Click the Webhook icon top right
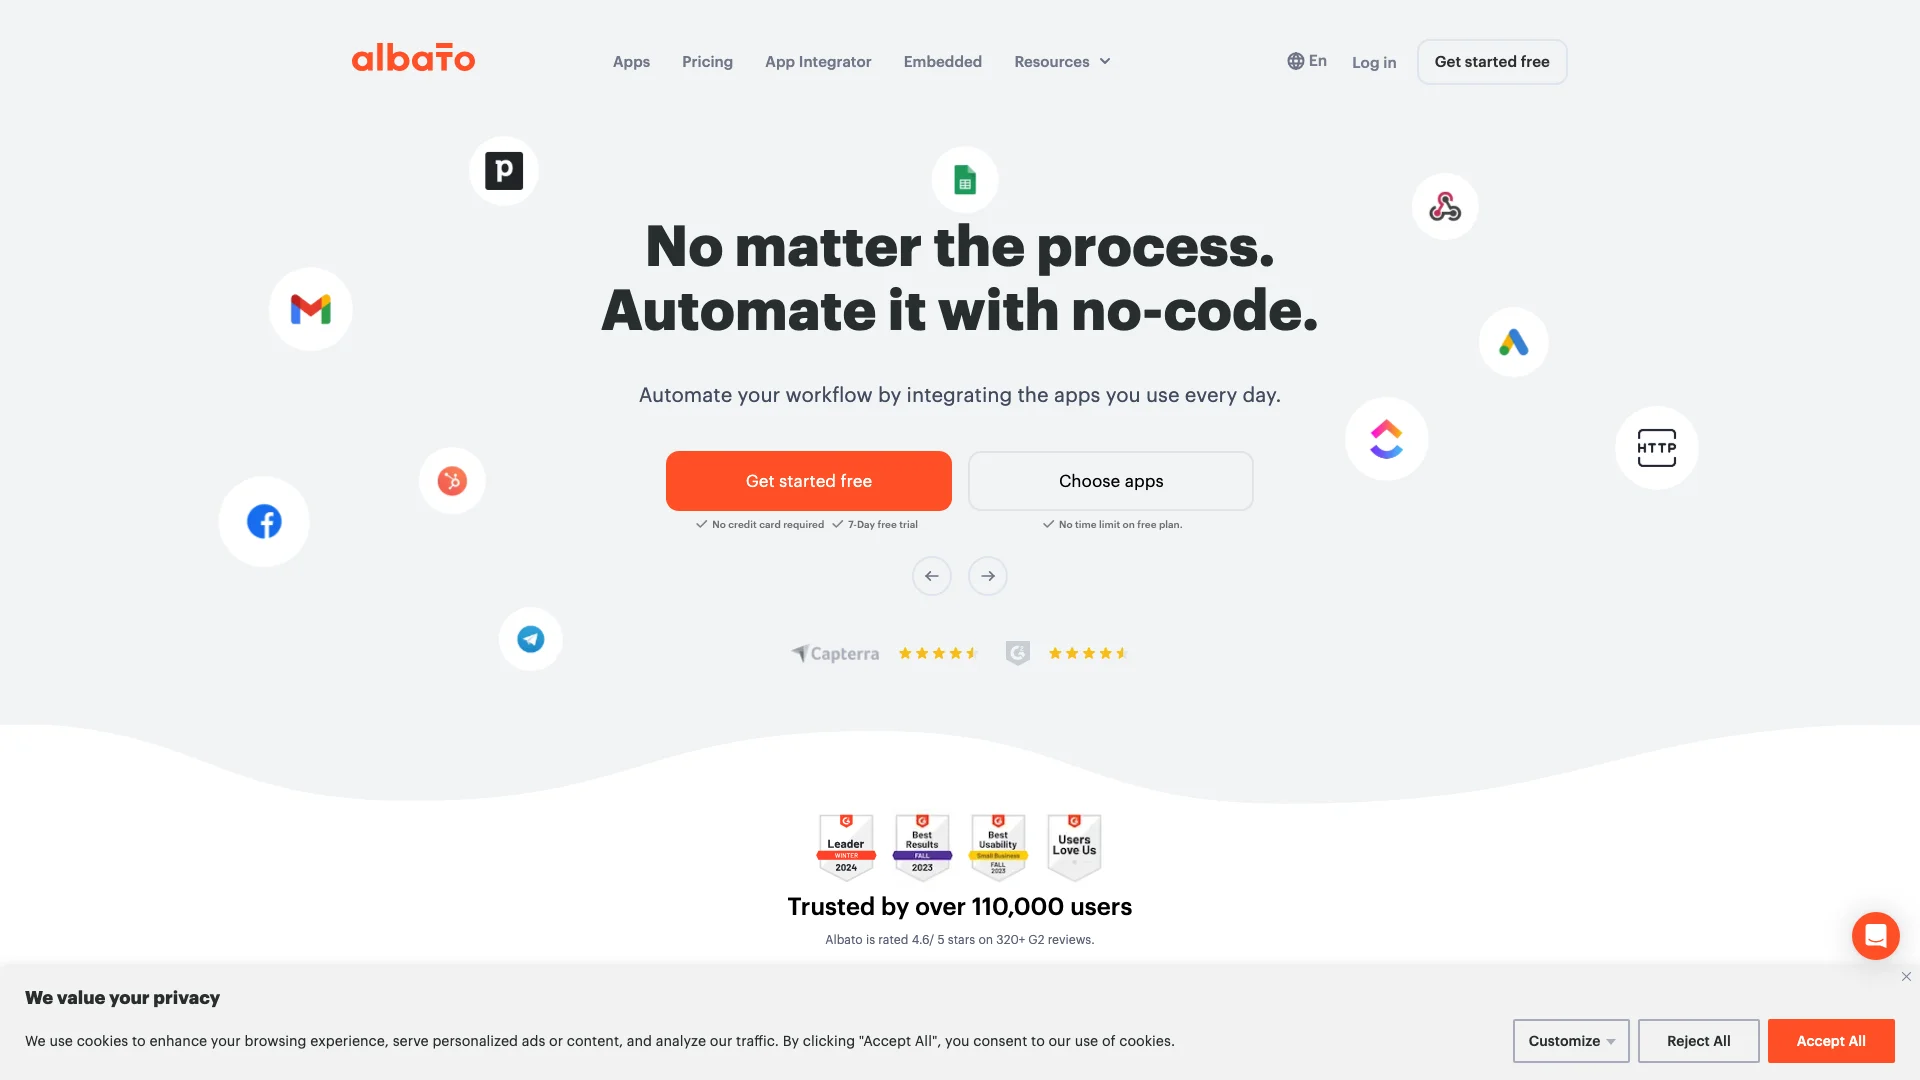The height and width of the screenshot is (1080, 1920). (x=1445, y=206)
